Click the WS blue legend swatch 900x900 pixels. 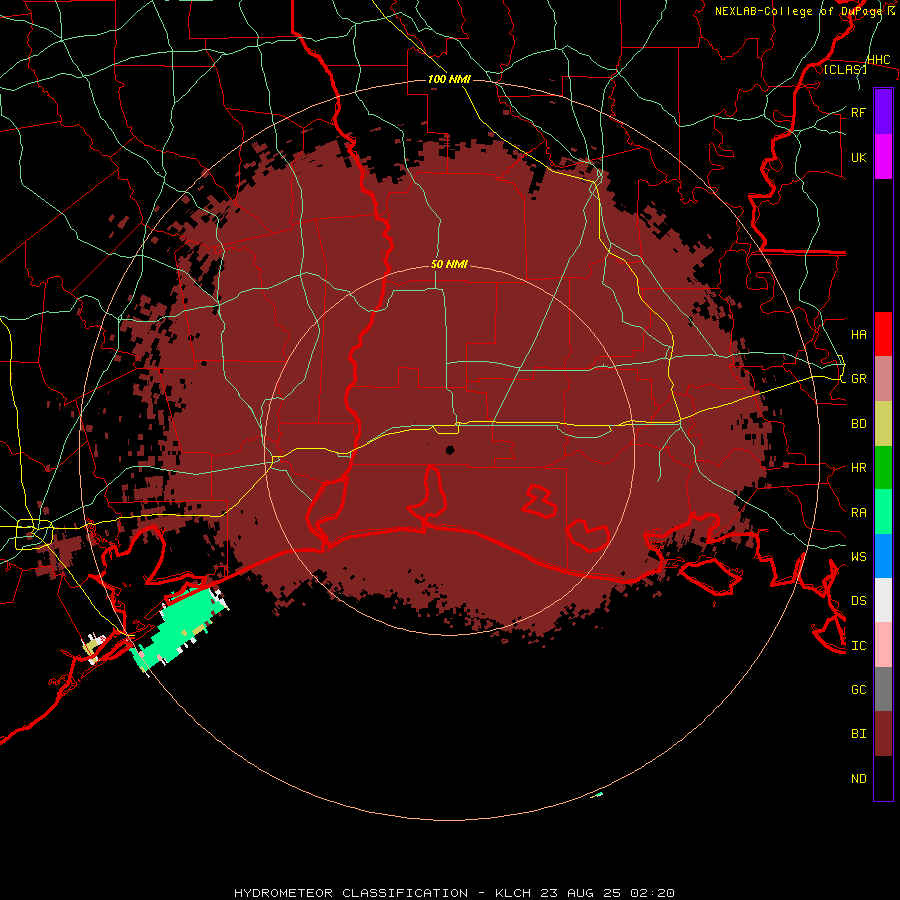883,556
